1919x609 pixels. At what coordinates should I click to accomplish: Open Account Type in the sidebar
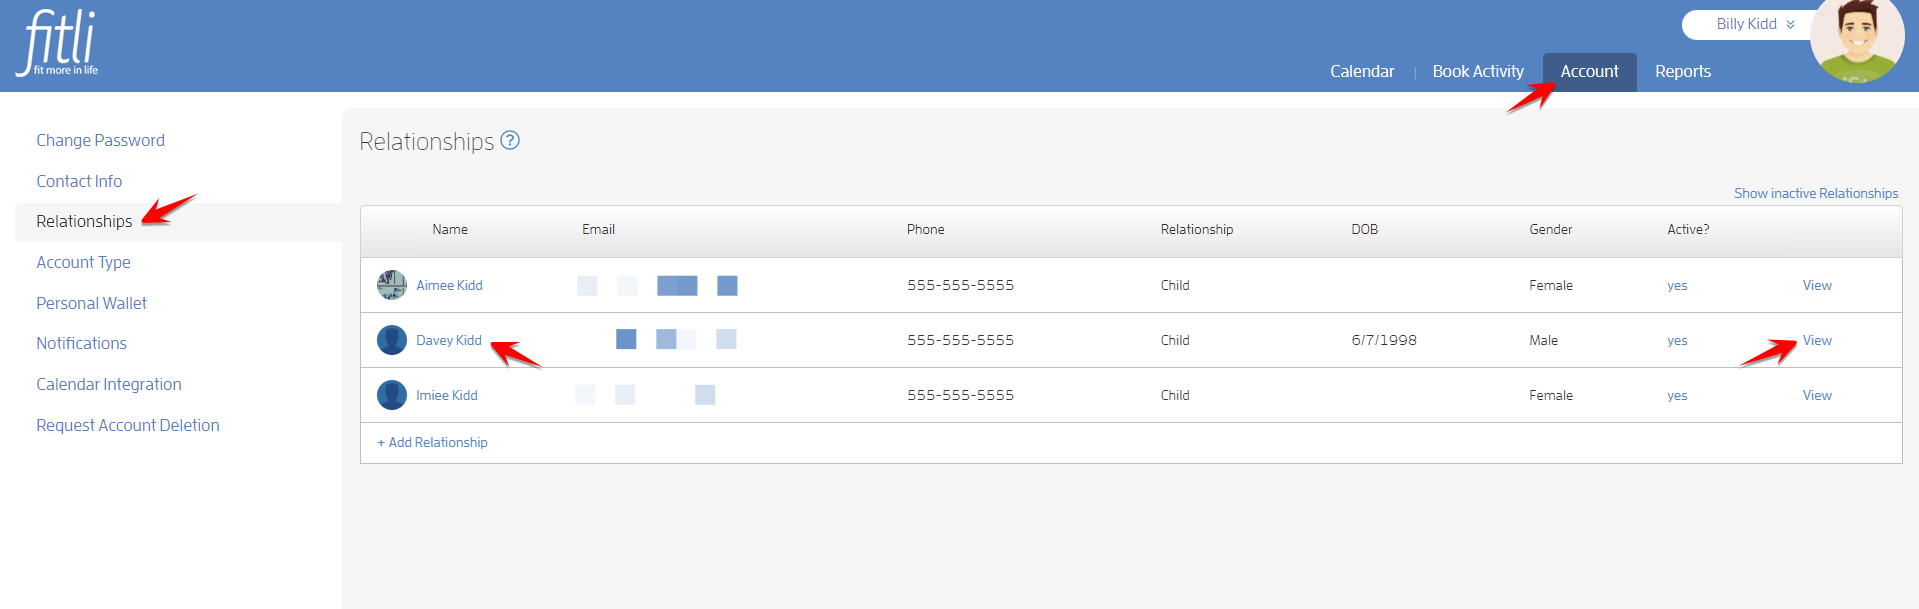pyautogui.click(x=84, y=262)
